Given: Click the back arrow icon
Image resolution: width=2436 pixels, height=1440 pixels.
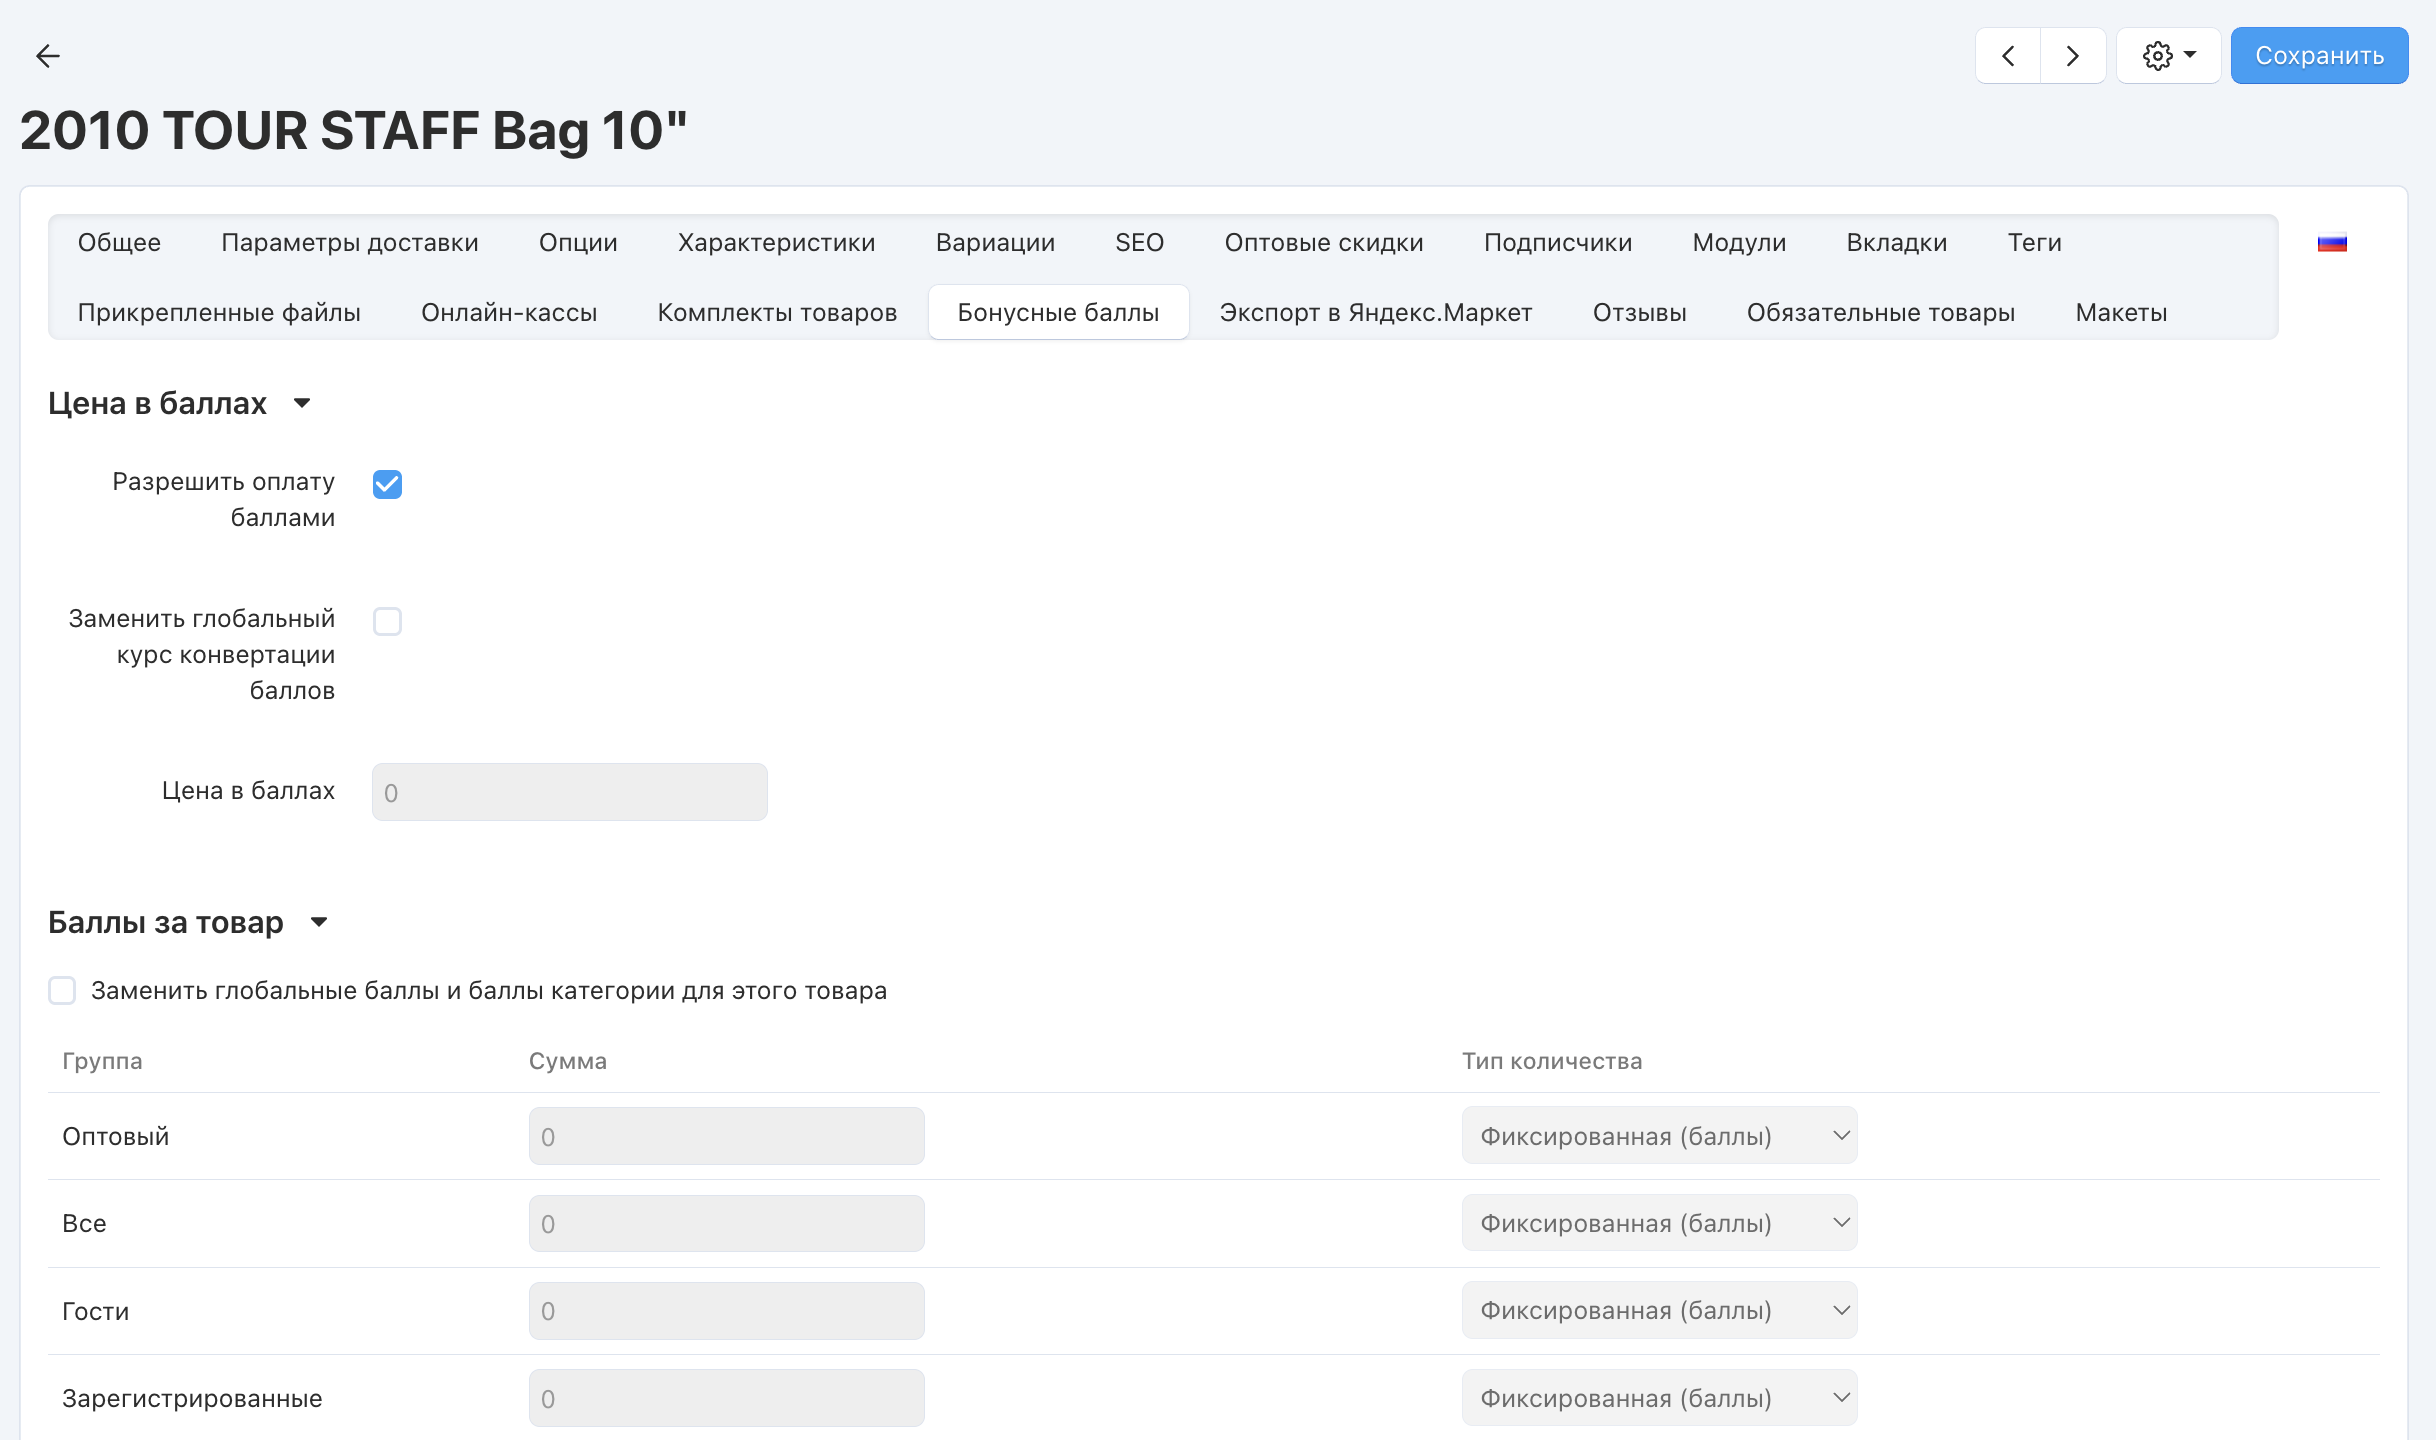Looking at the screenshot, I should point(47,56).
